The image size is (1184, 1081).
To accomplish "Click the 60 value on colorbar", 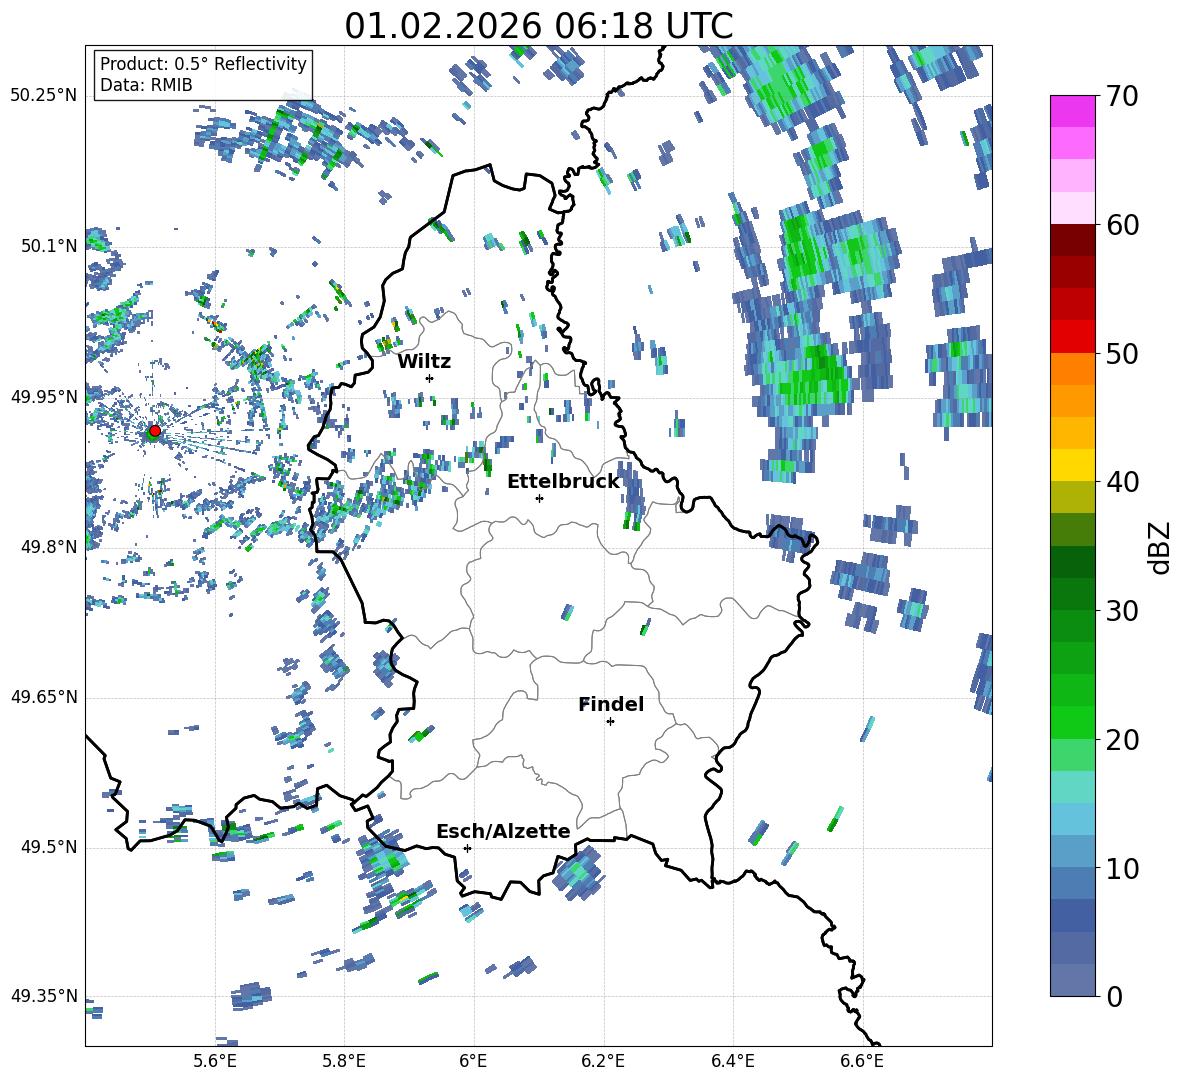I will [x=1121, y=225].
